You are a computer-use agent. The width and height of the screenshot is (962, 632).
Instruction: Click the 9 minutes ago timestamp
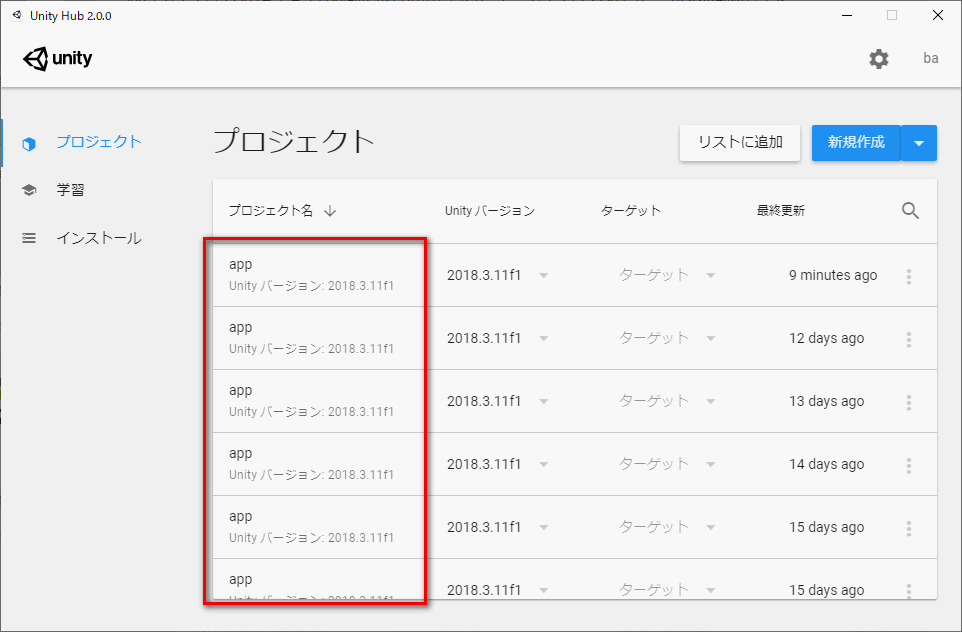click(833, 275)
